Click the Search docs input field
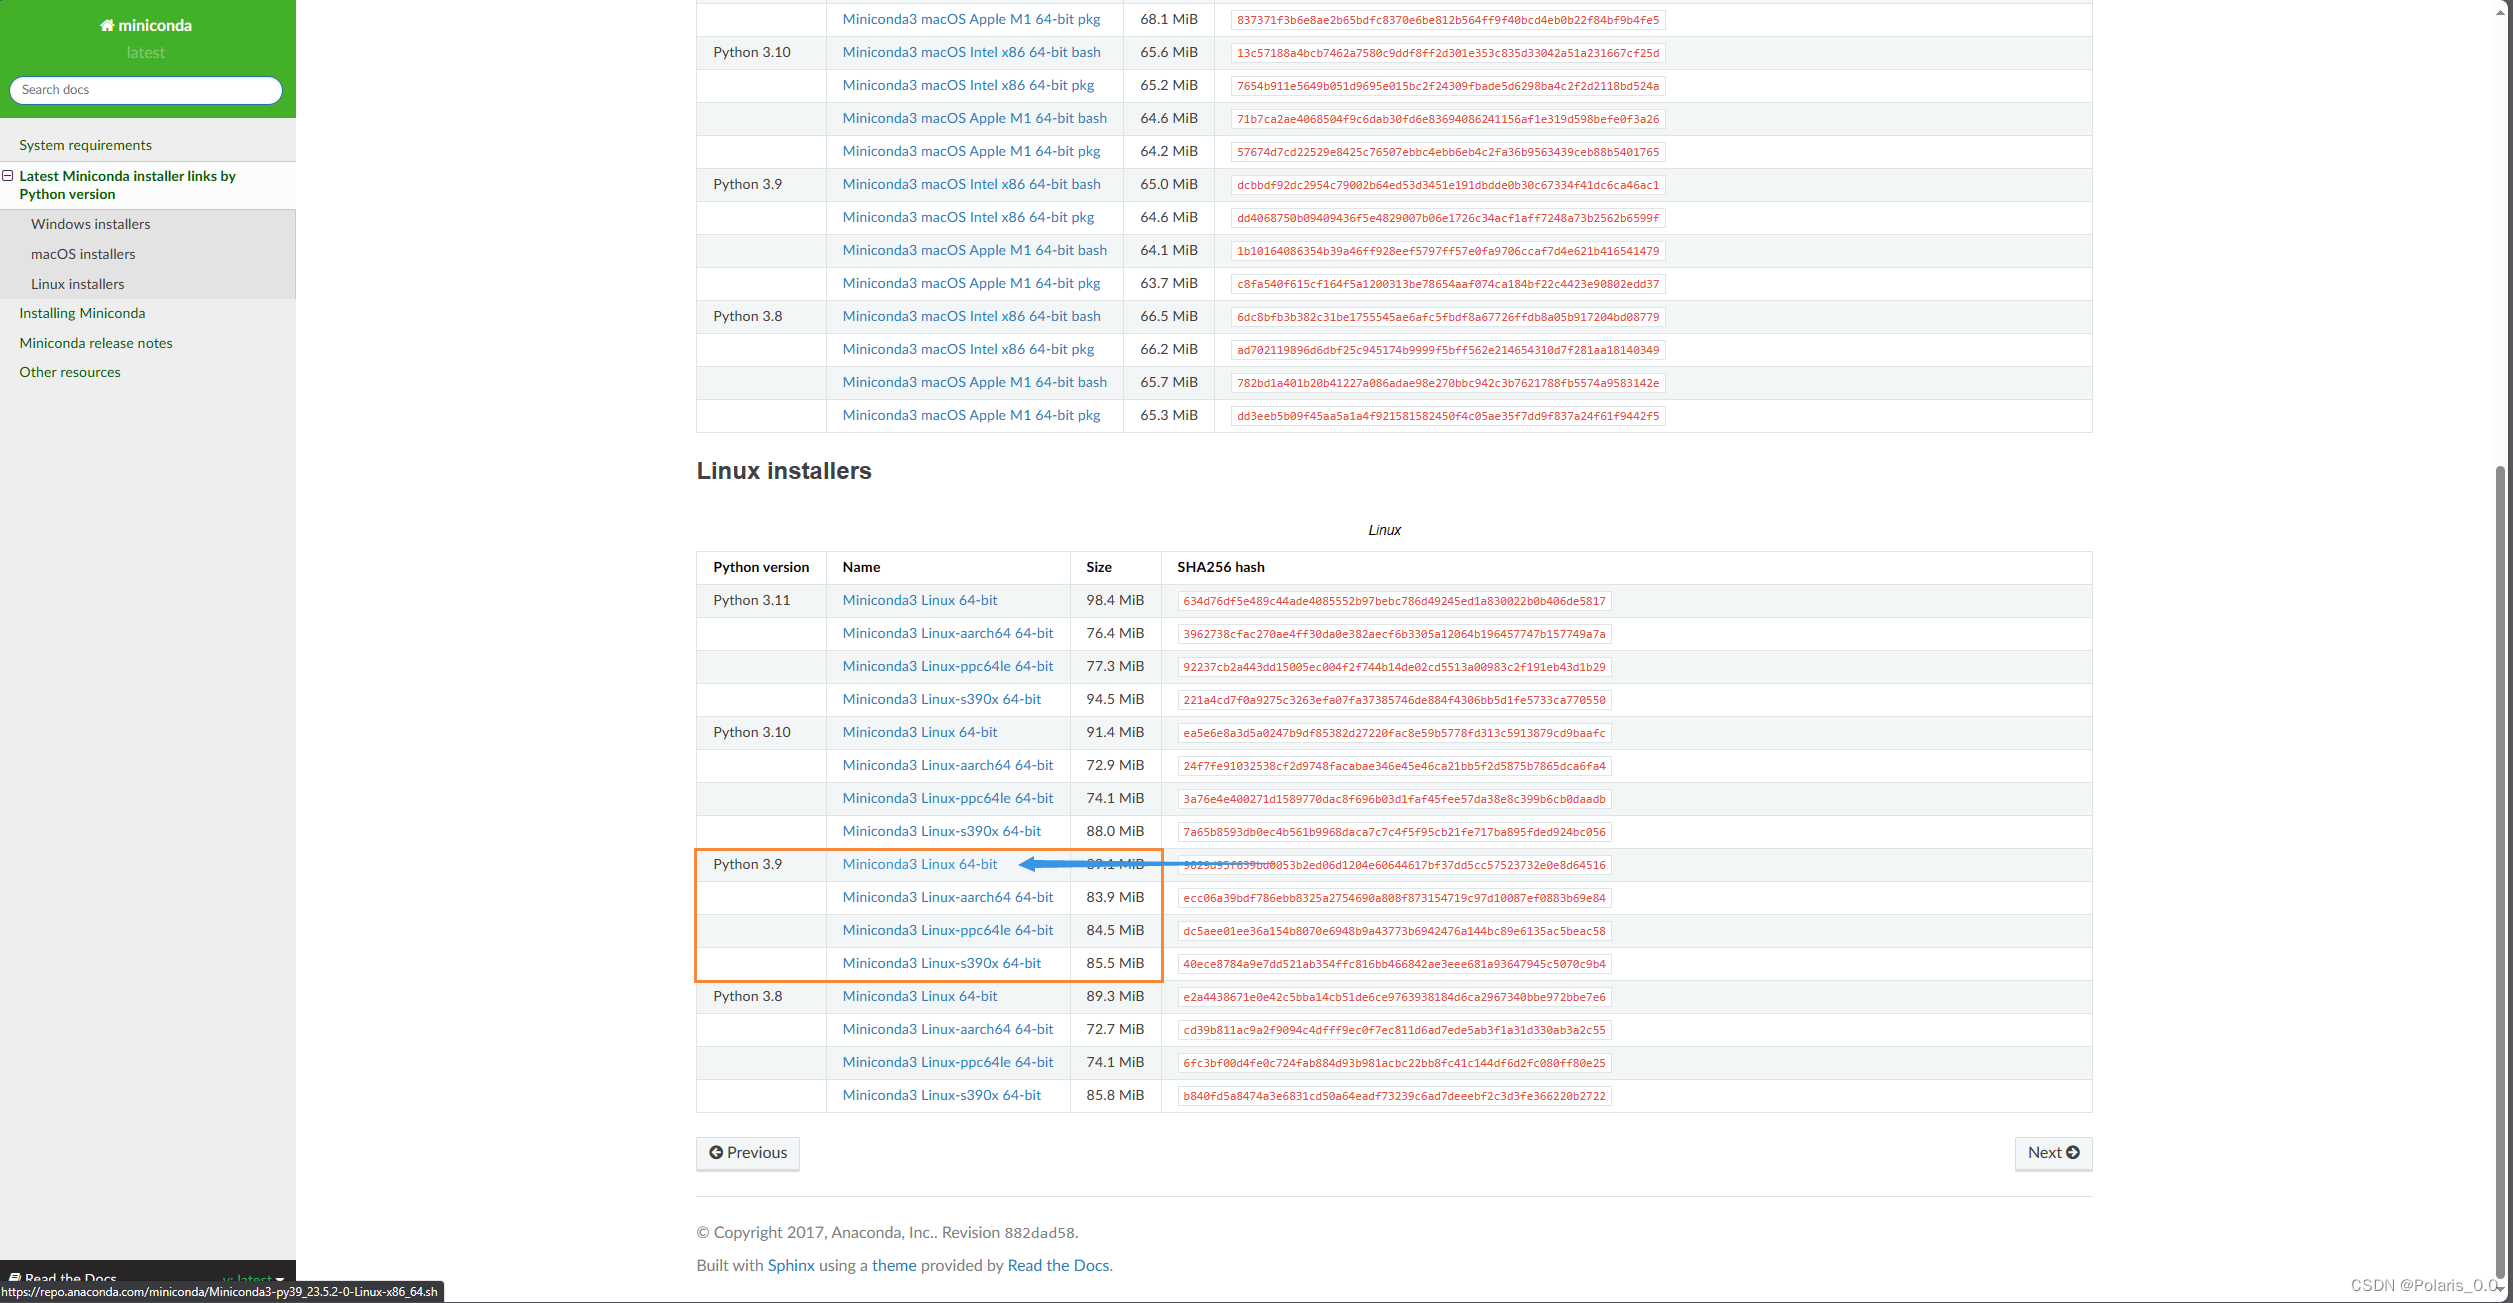2513x1303 pixels. click(146, 90)
